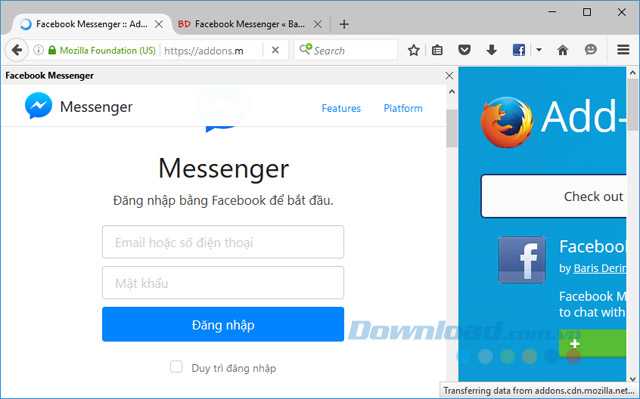Click the Facebook Messenger toolbar button
The height and width of the screenshot is (399, 640).
[518, 50]
